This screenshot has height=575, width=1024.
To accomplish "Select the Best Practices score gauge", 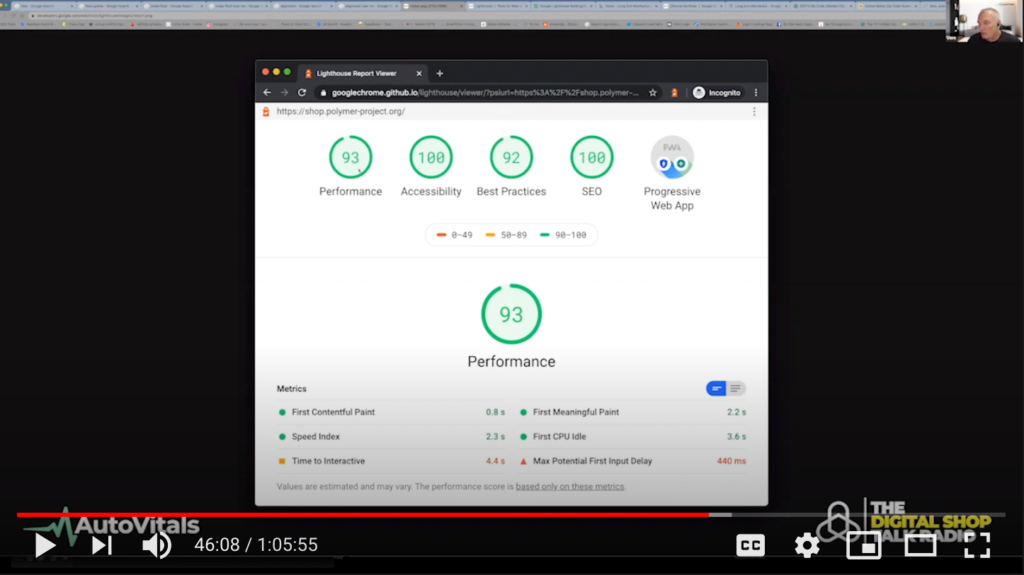I will [x=511, y=158].
